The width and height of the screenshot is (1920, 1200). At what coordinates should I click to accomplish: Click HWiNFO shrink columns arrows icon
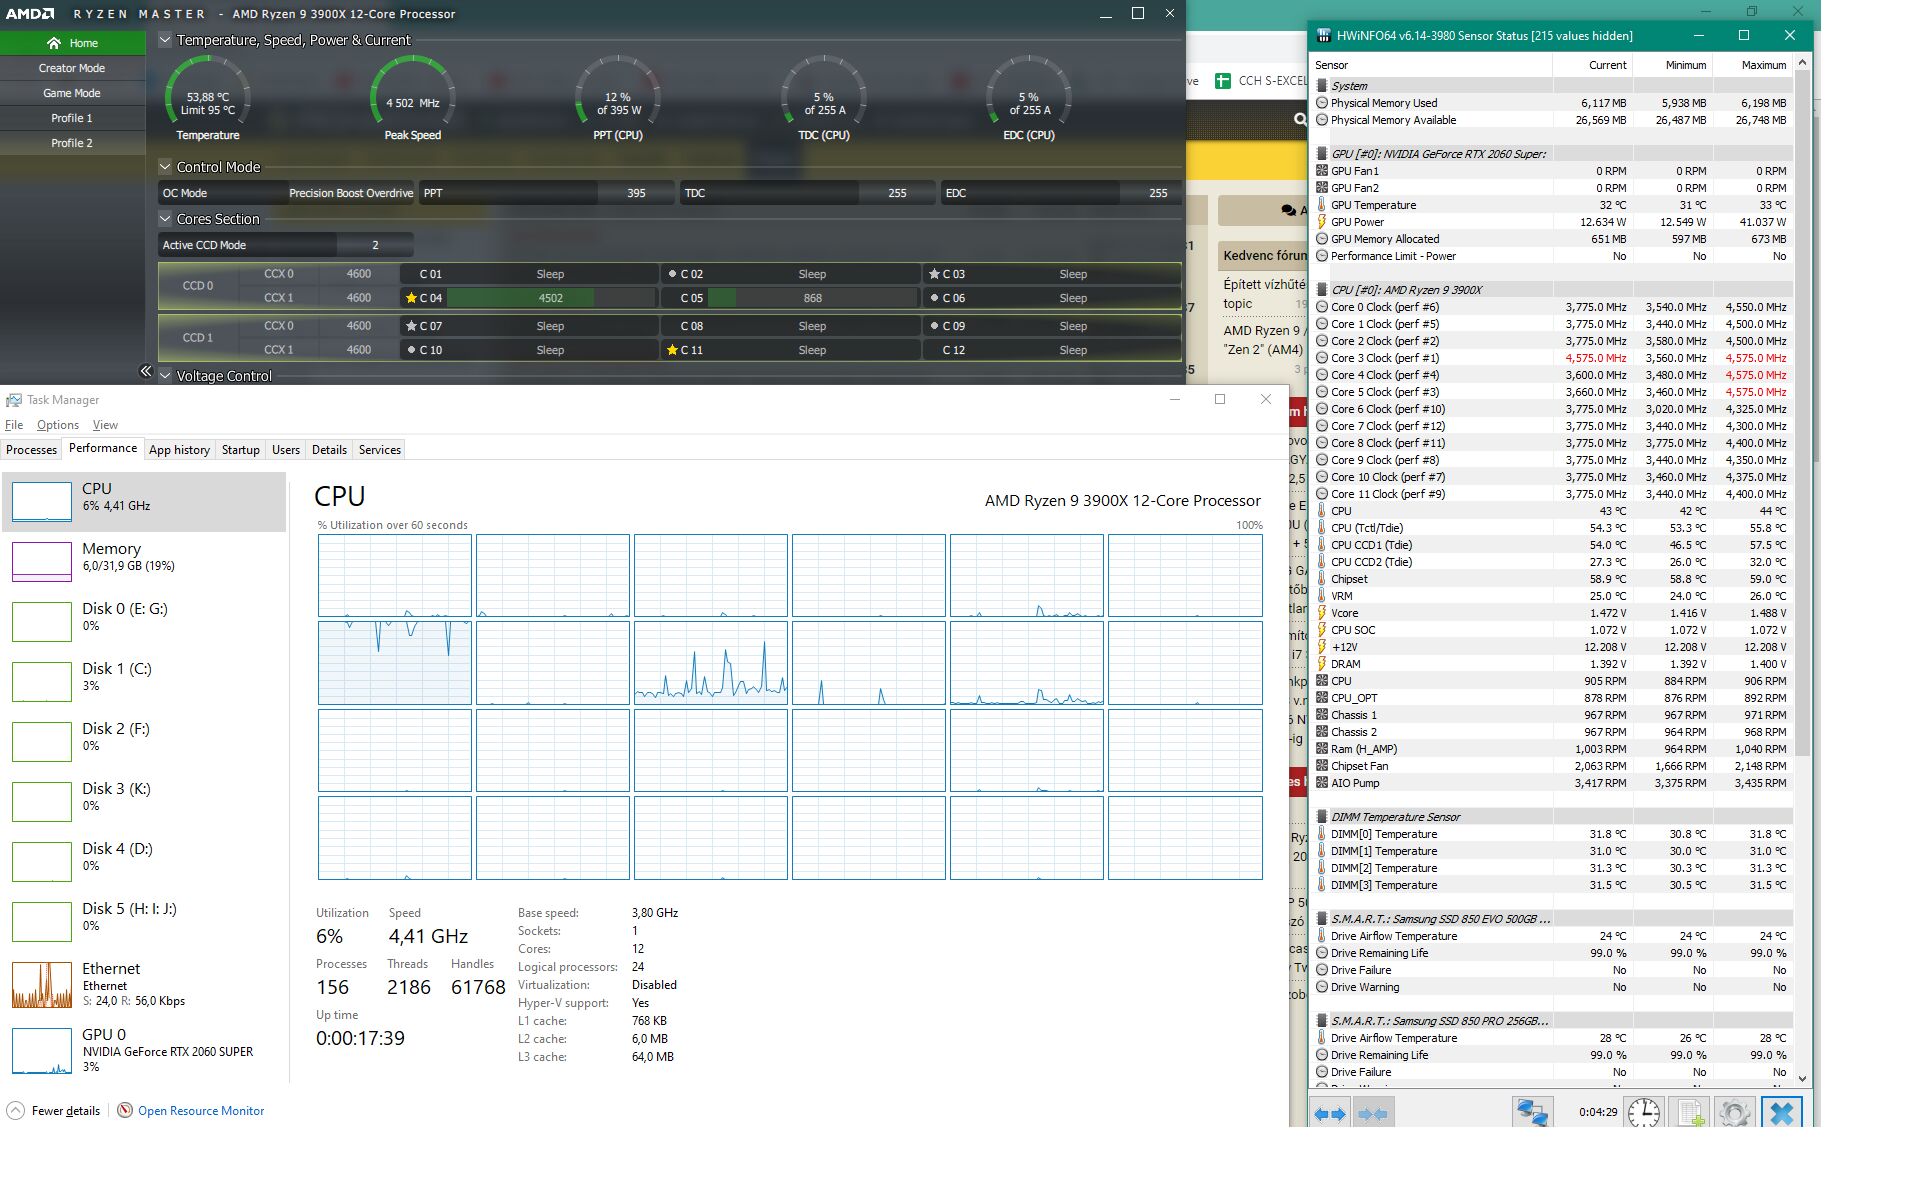point(1373,1113)
